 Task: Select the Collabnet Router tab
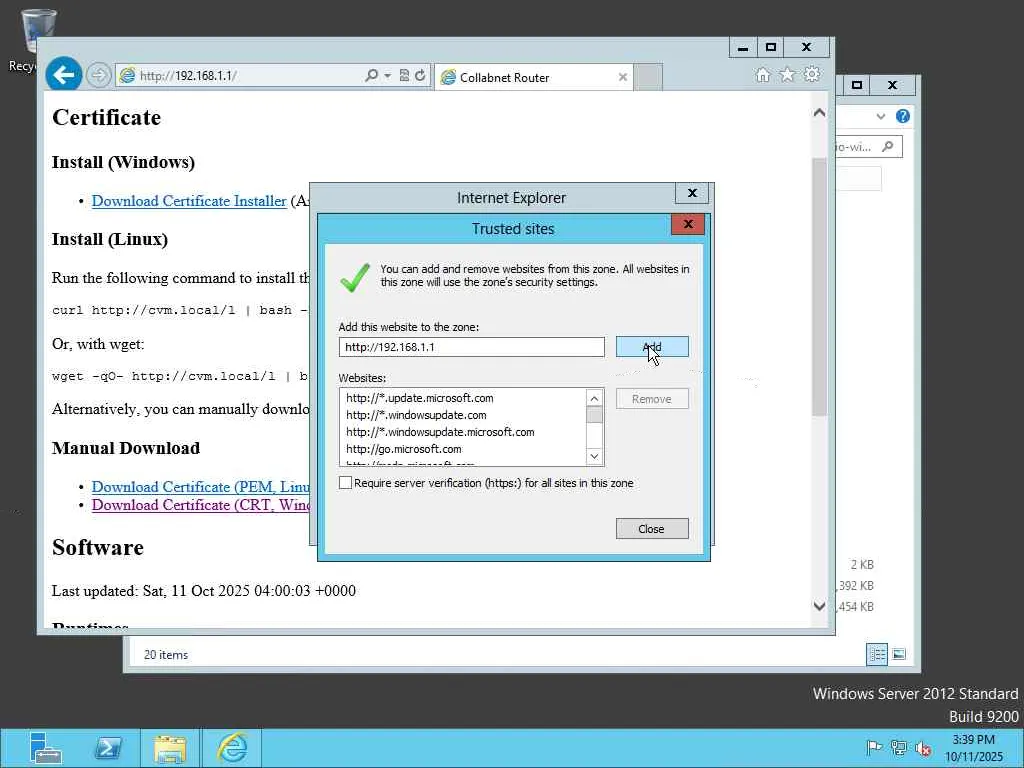click(533, 77)
